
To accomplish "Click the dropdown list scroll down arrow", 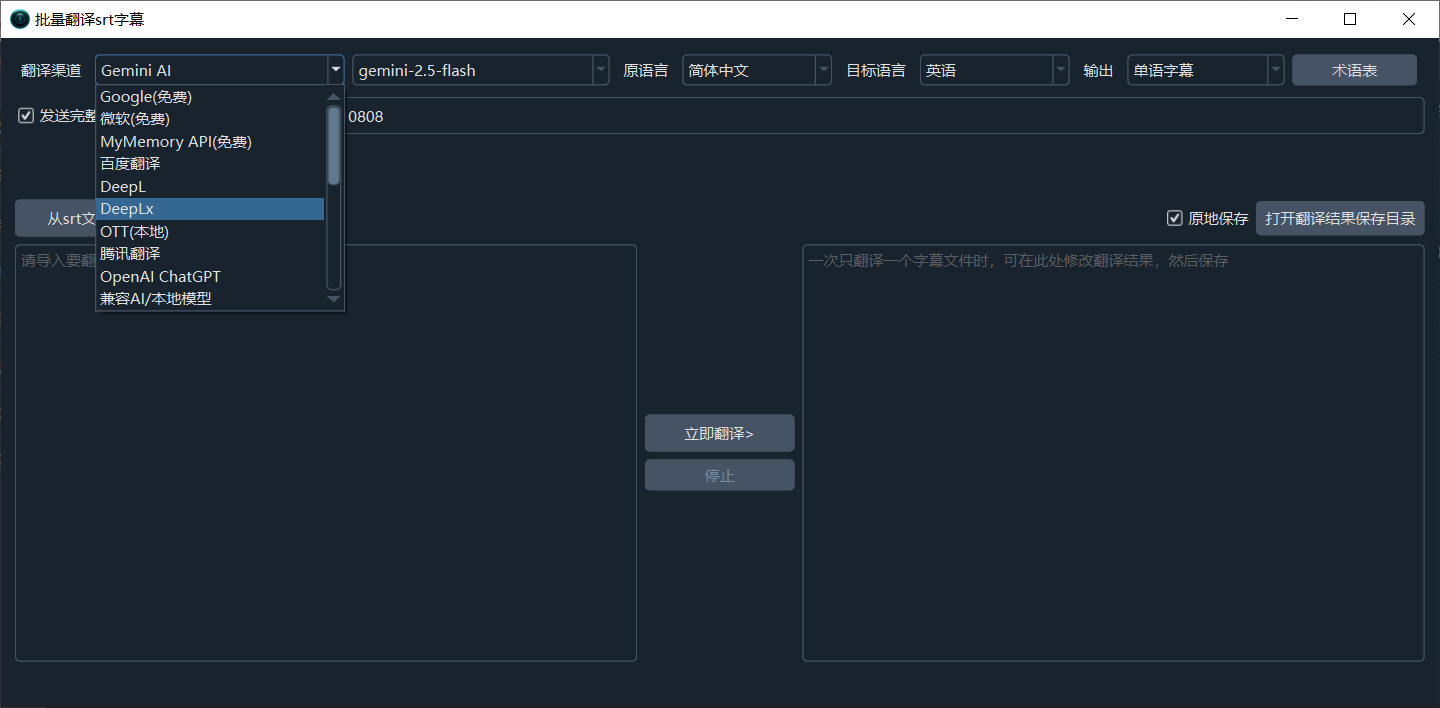I will click(334, 299).
